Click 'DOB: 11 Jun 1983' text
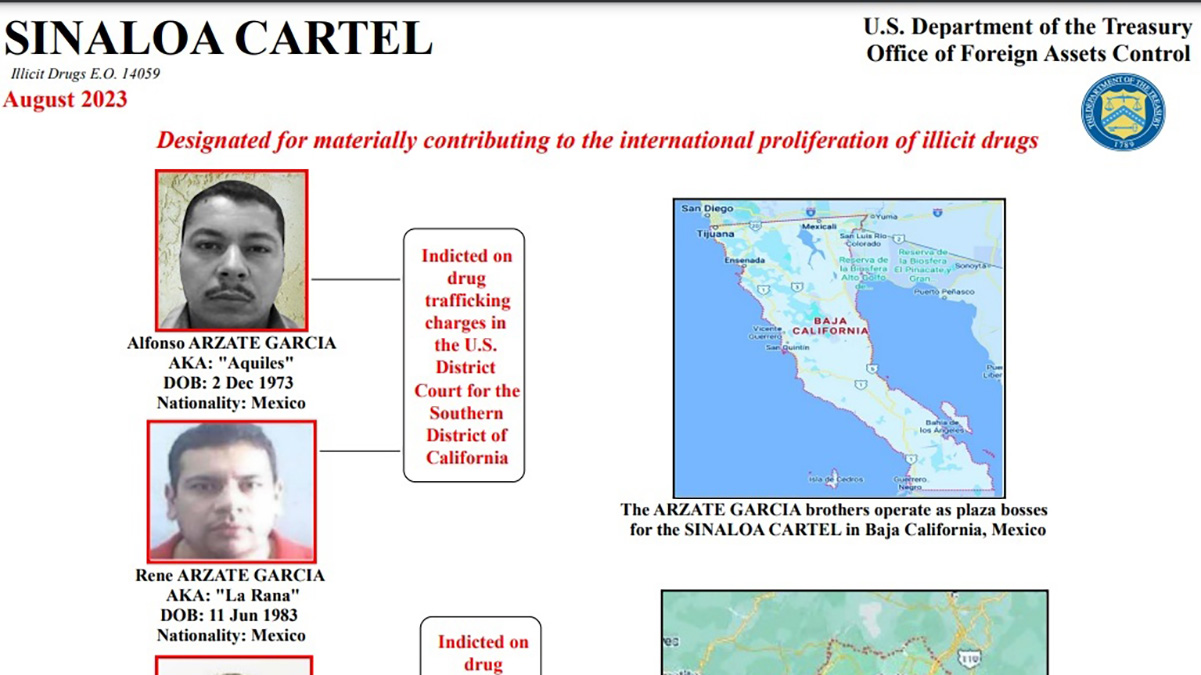The image size is (1201, 675). coord(230,615)
